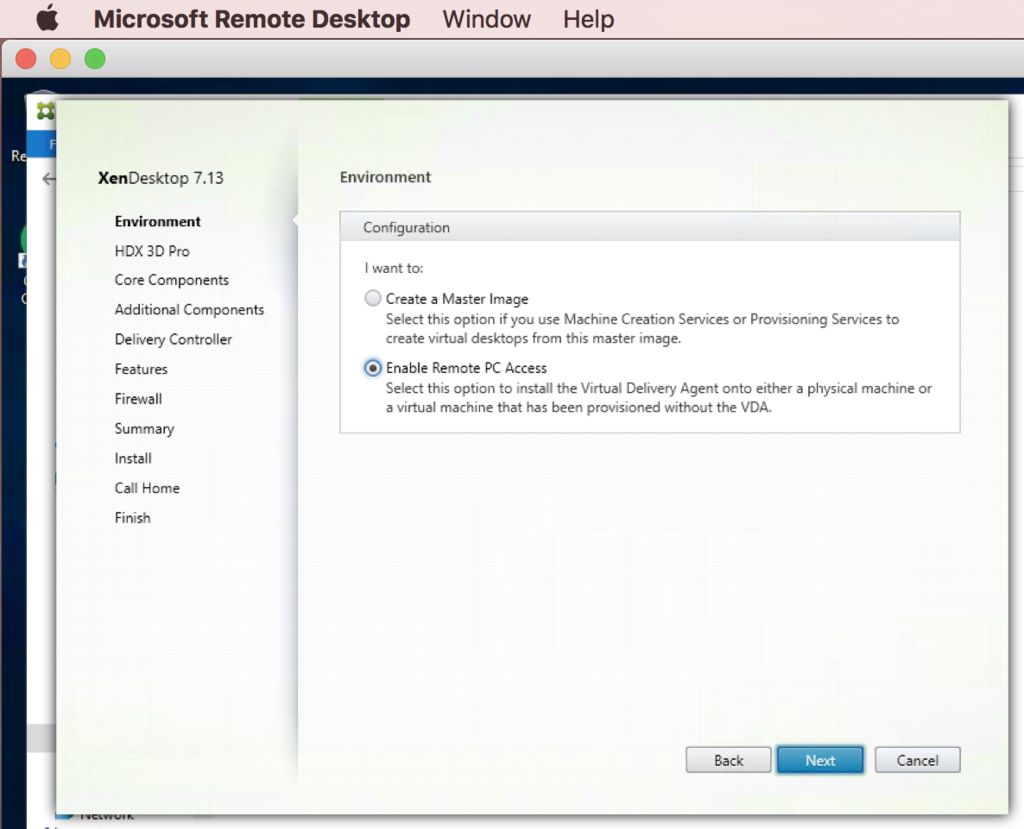Screen dimensions: 1024x829
Task: Click the yellow minimize window button
Action: click(x=61, y=59)
